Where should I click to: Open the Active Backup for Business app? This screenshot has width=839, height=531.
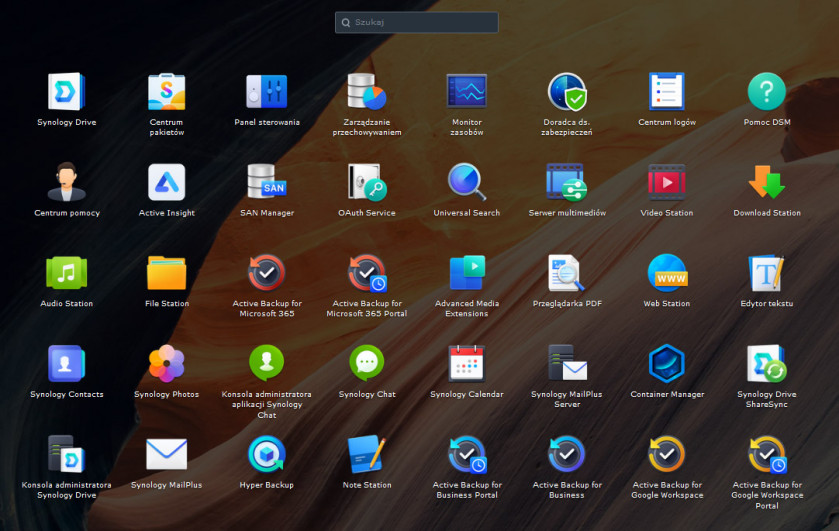567,454
